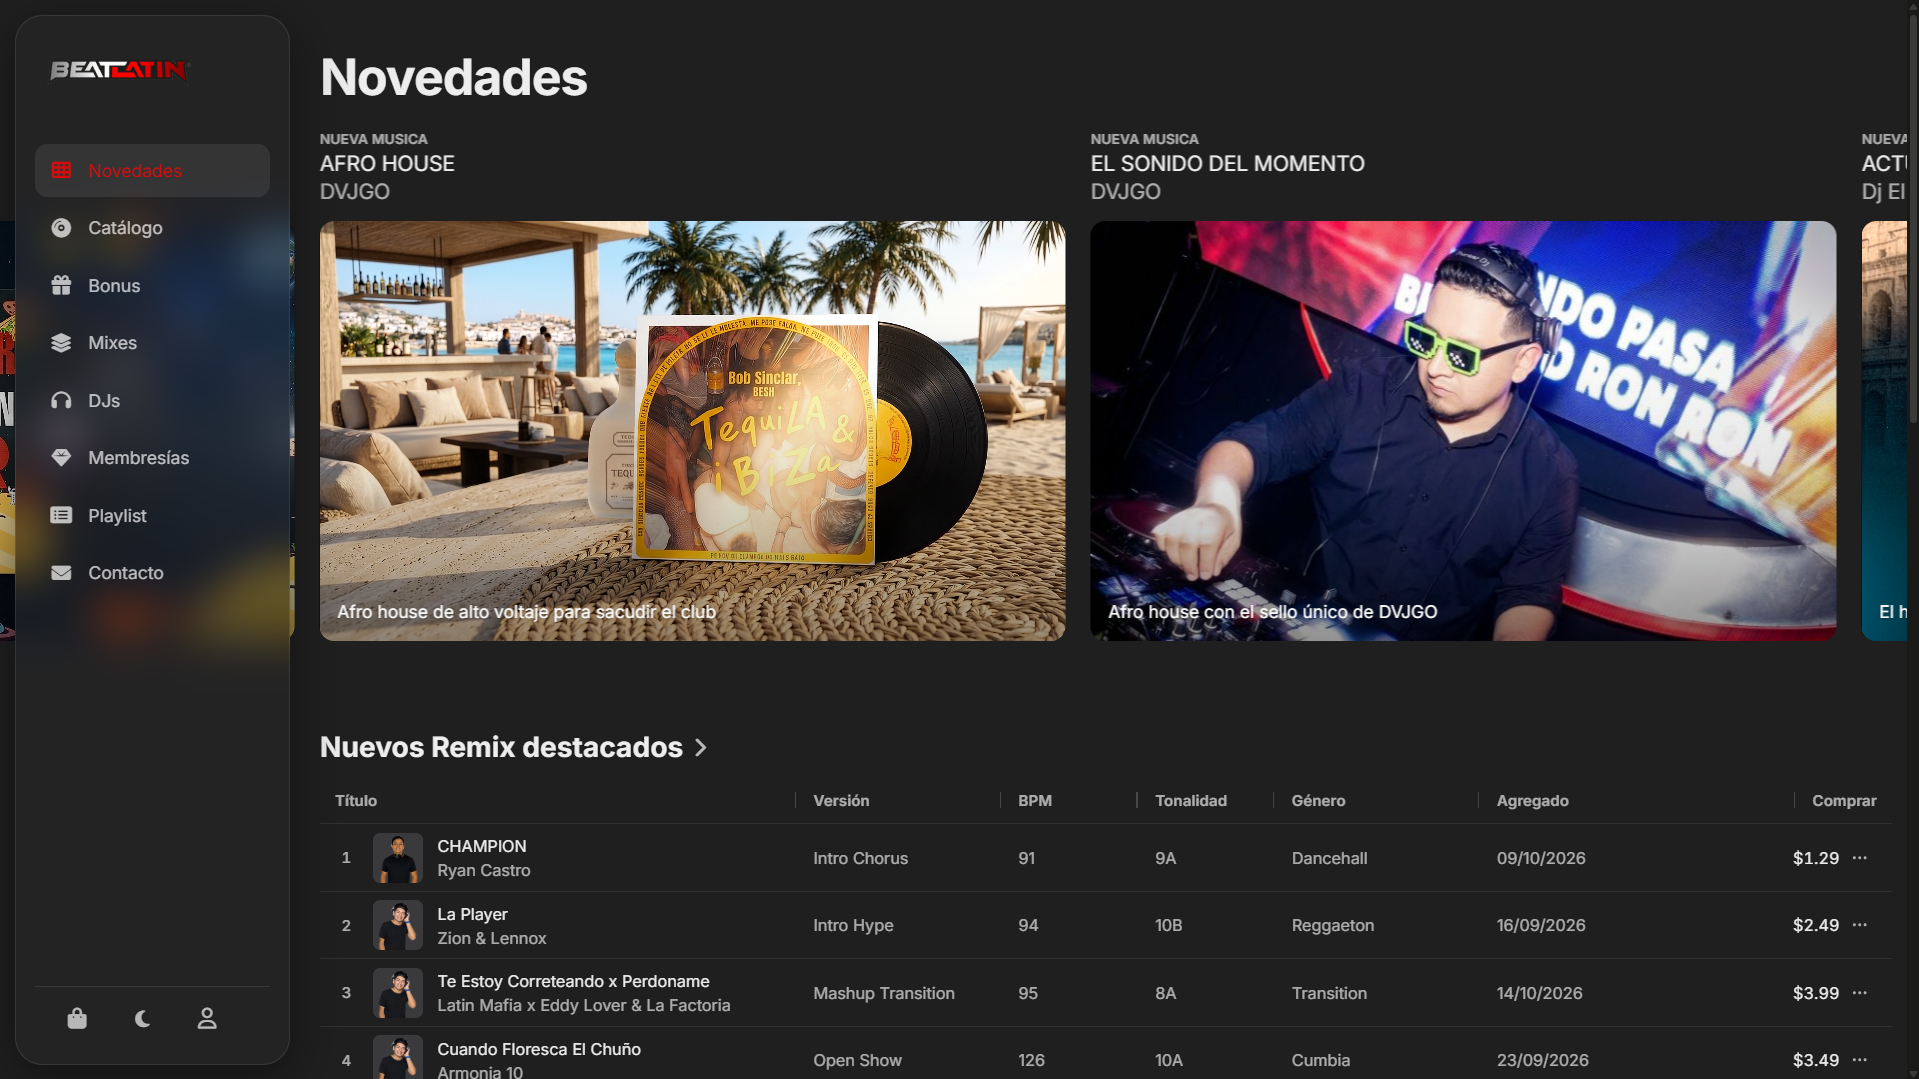Open the Afro House Tequila Ibiza banner
Image resolution: width=1919 pixels, height=1079 pixels.
coord(692,431)
